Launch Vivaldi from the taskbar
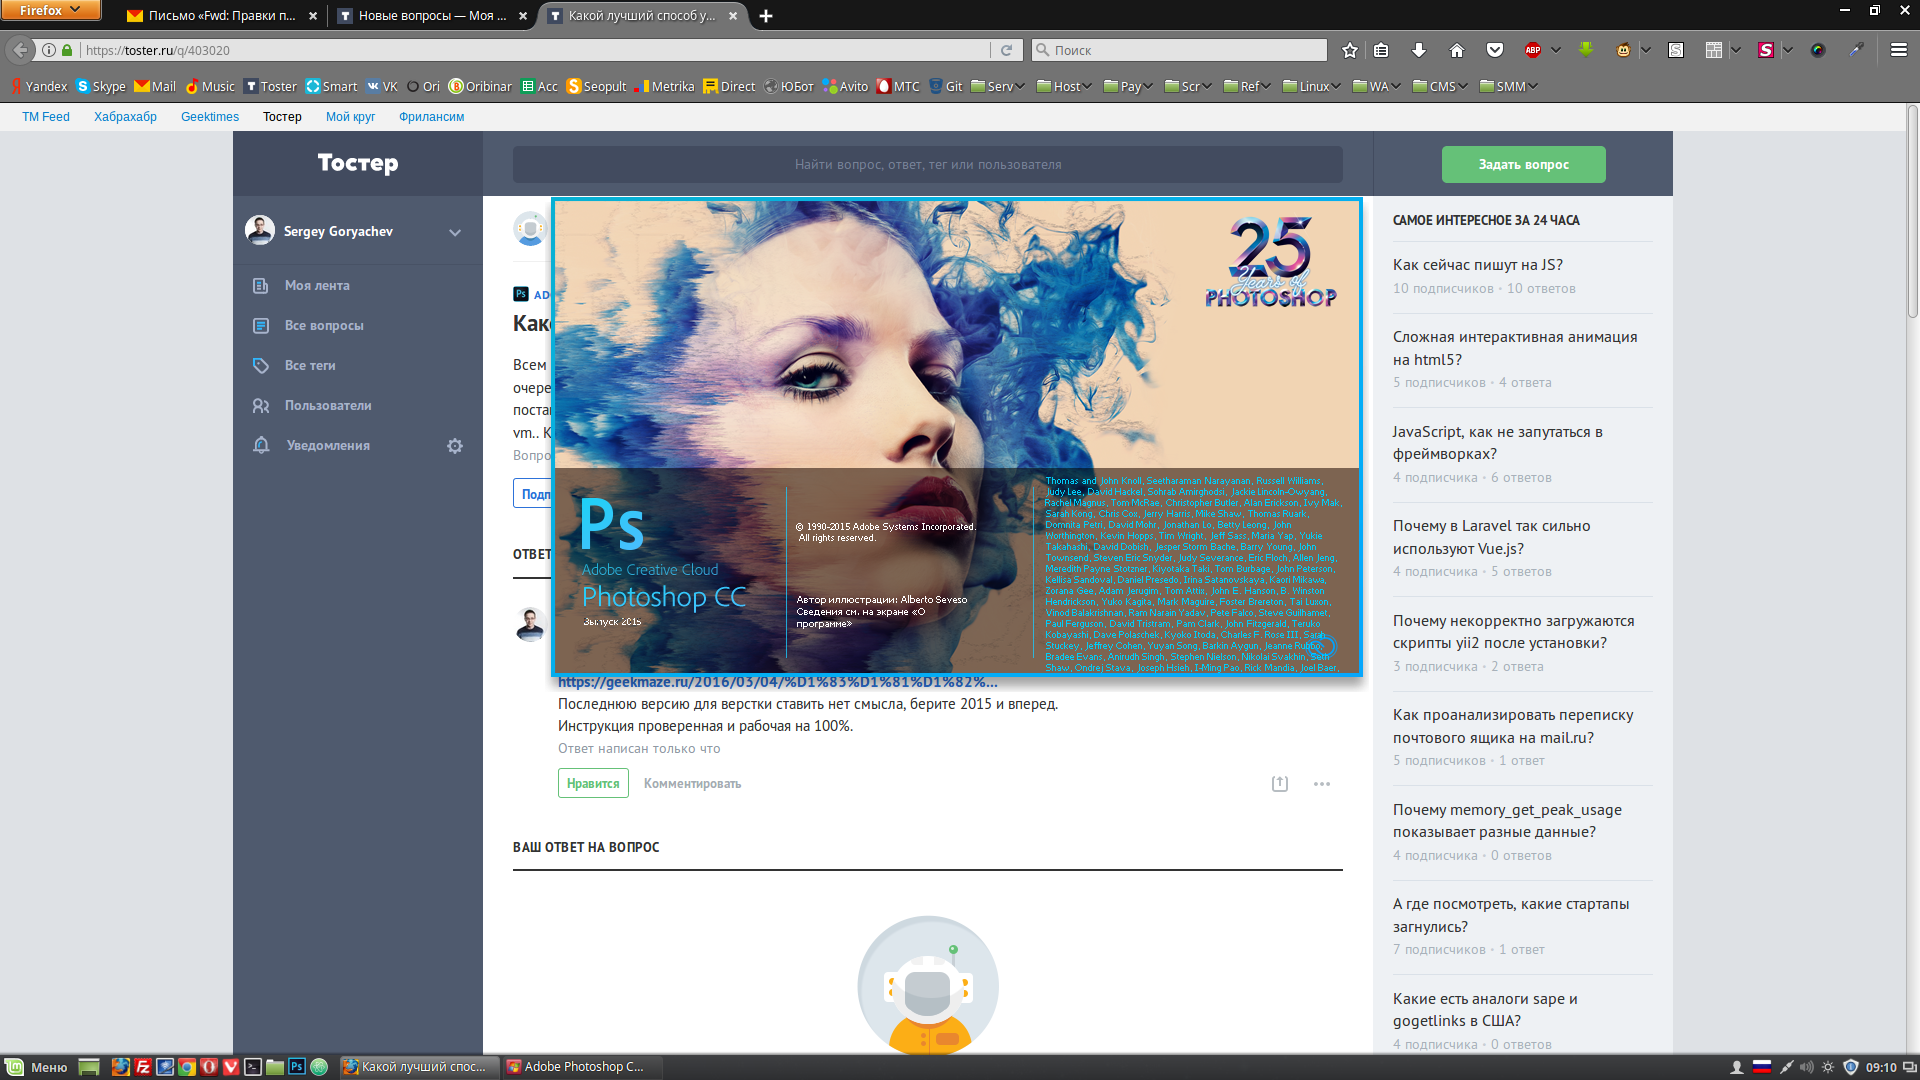The width and height of the screenshot is (1920, 1080). [x=231, y=1067]
